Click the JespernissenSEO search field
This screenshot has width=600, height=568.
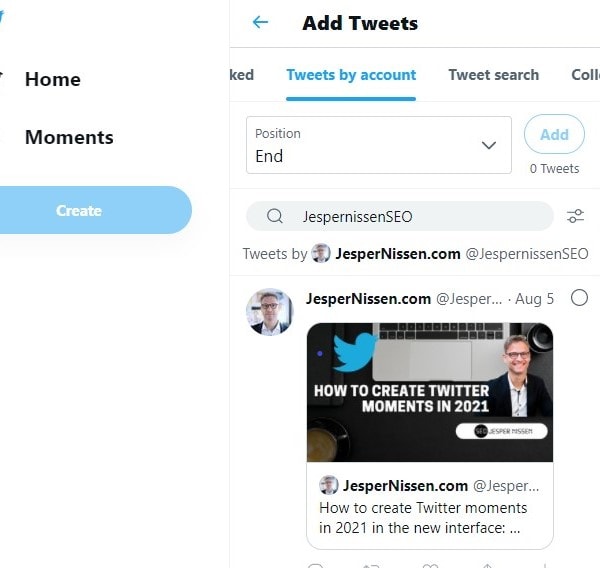[400, 216]
